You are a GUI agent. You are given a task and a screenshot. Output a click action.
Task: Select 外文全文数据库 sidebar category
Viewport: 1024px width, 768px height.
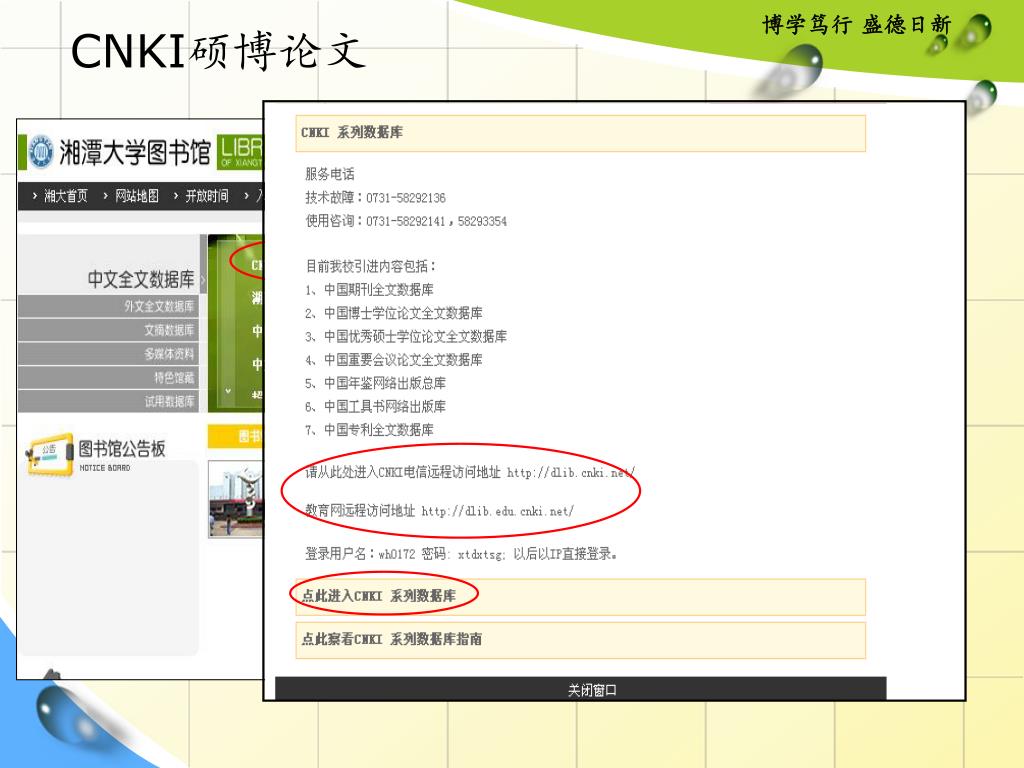108,306
